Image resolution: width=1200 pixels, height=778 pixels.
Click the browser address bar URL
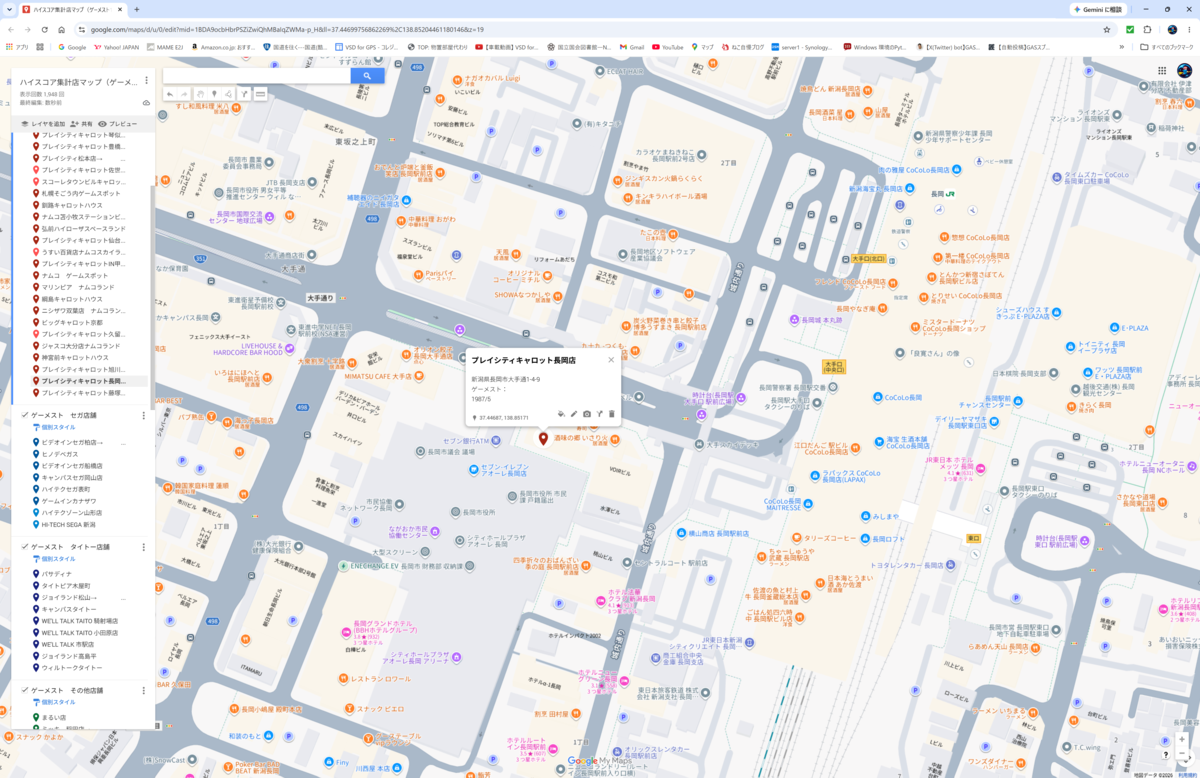[x=287, y=29]
